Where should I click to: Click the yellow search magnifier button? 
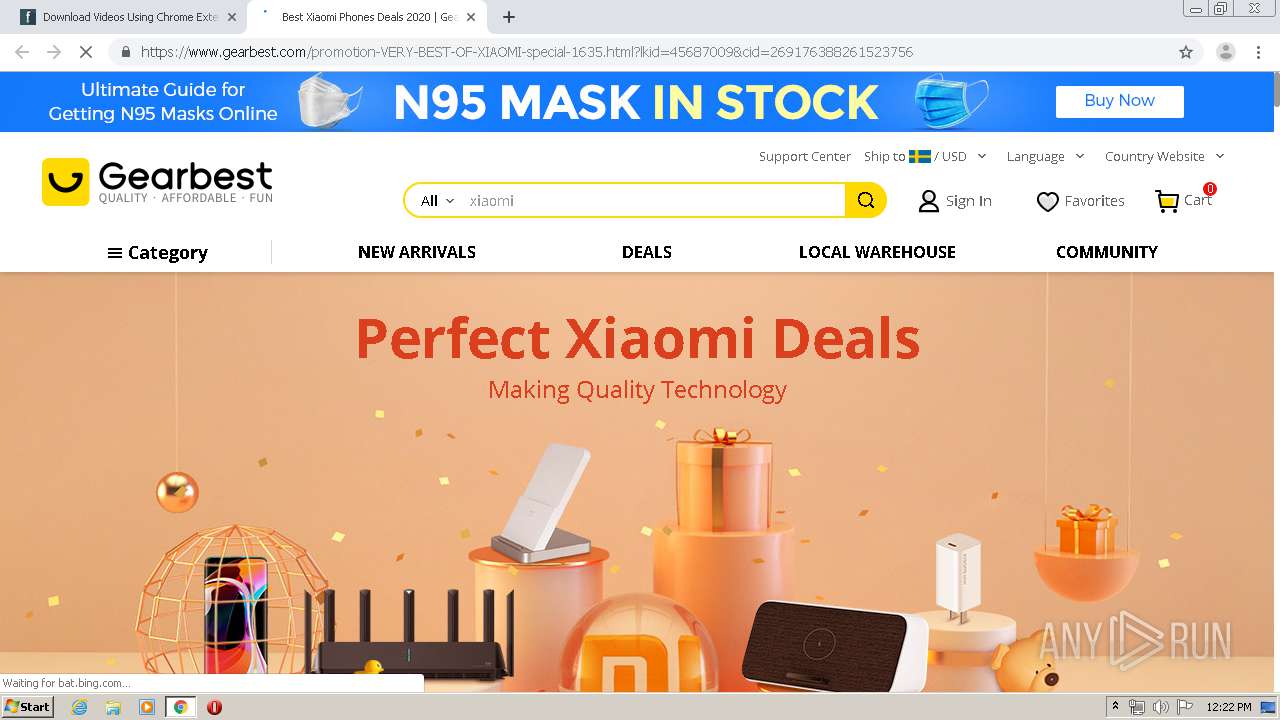[x=865, y=200]
